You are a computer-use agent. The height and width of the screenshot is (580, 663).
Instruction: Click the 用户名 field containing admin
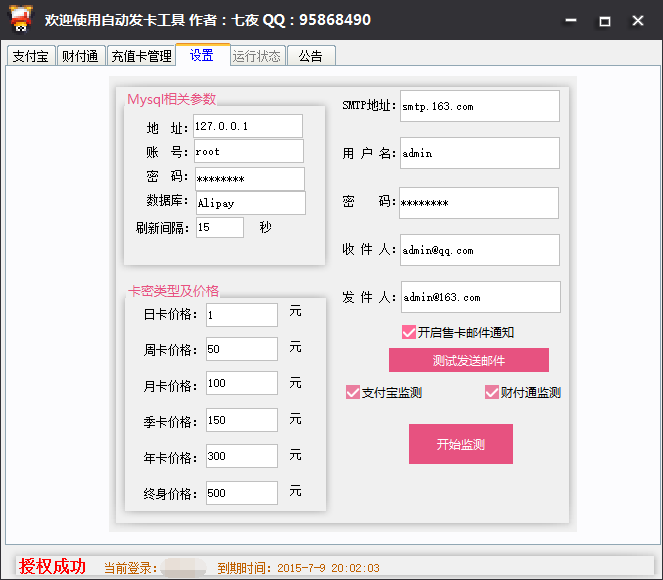tap(480, 153)
